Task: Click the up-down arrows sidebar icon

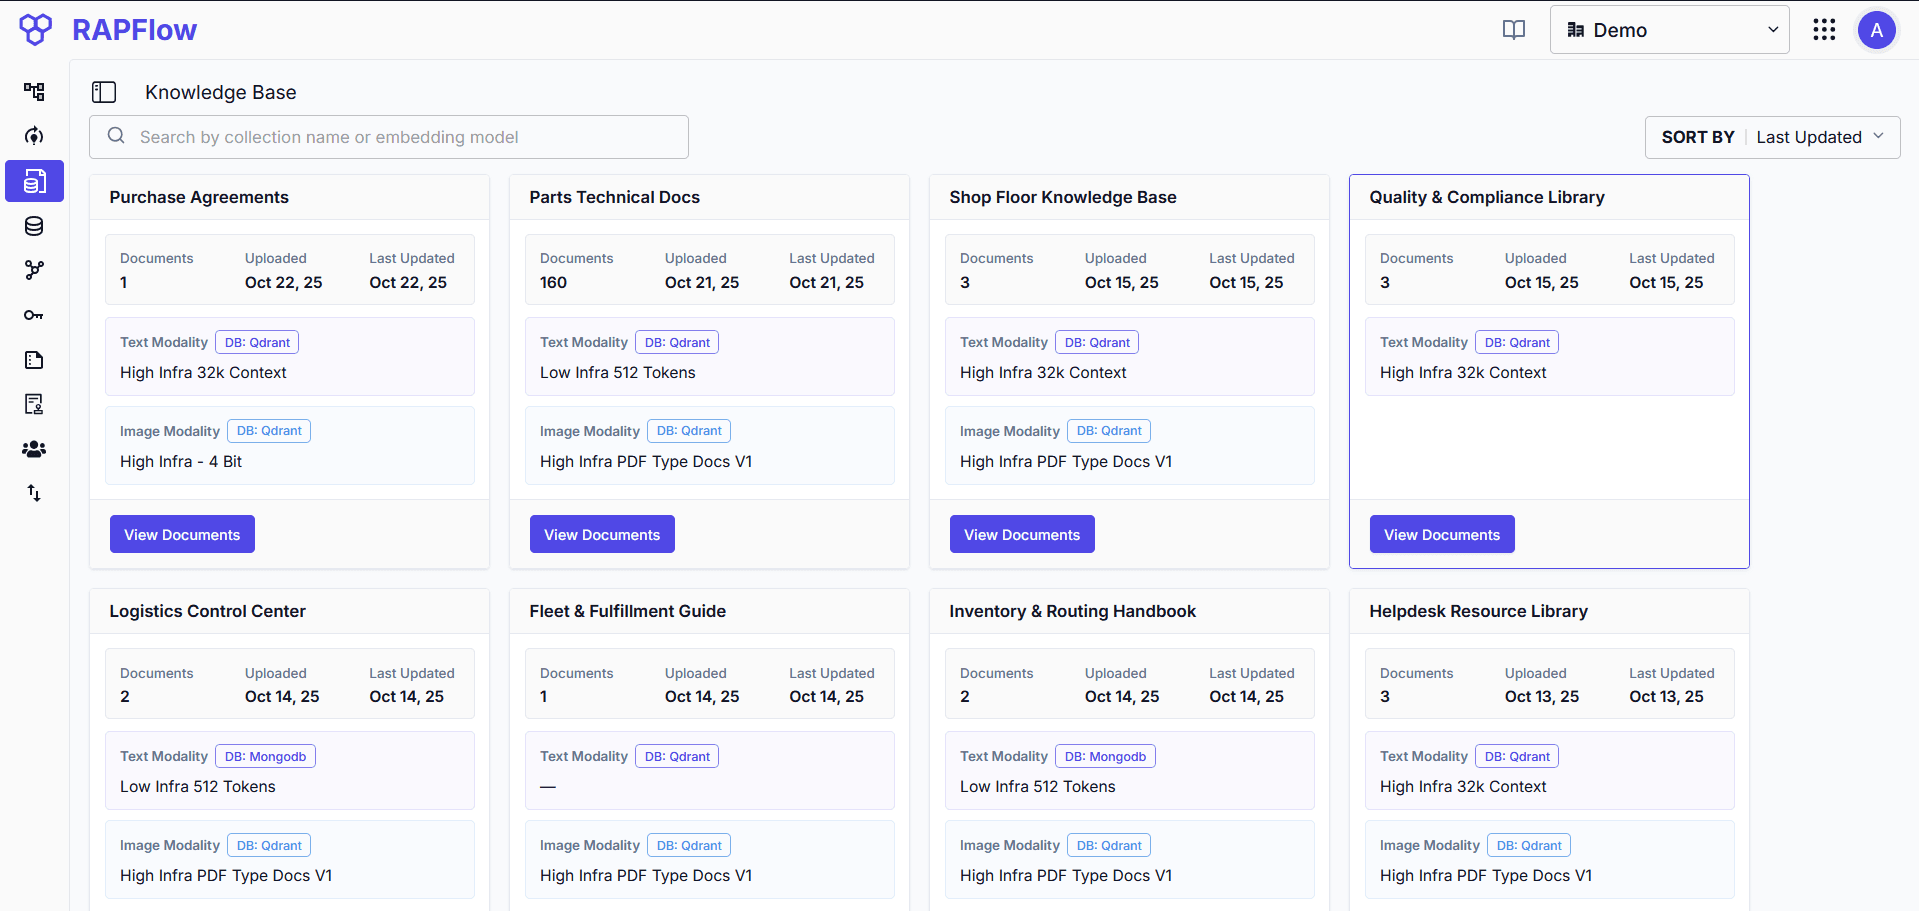Action: 34,493
